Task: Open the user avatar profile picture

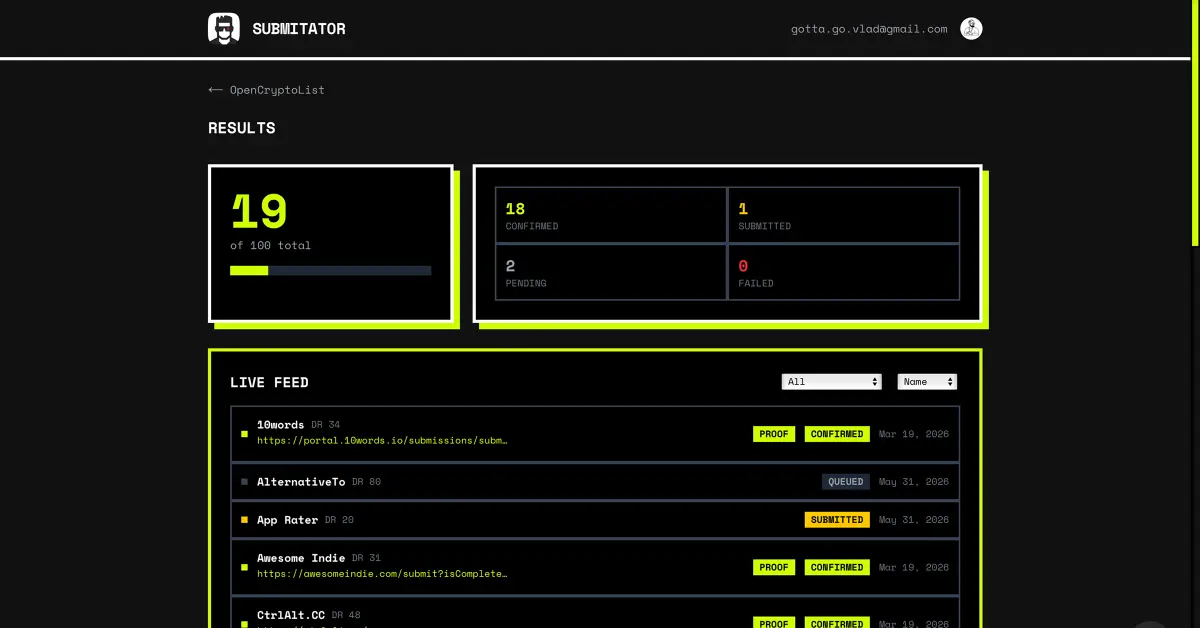Action: (x=971, y=29)
